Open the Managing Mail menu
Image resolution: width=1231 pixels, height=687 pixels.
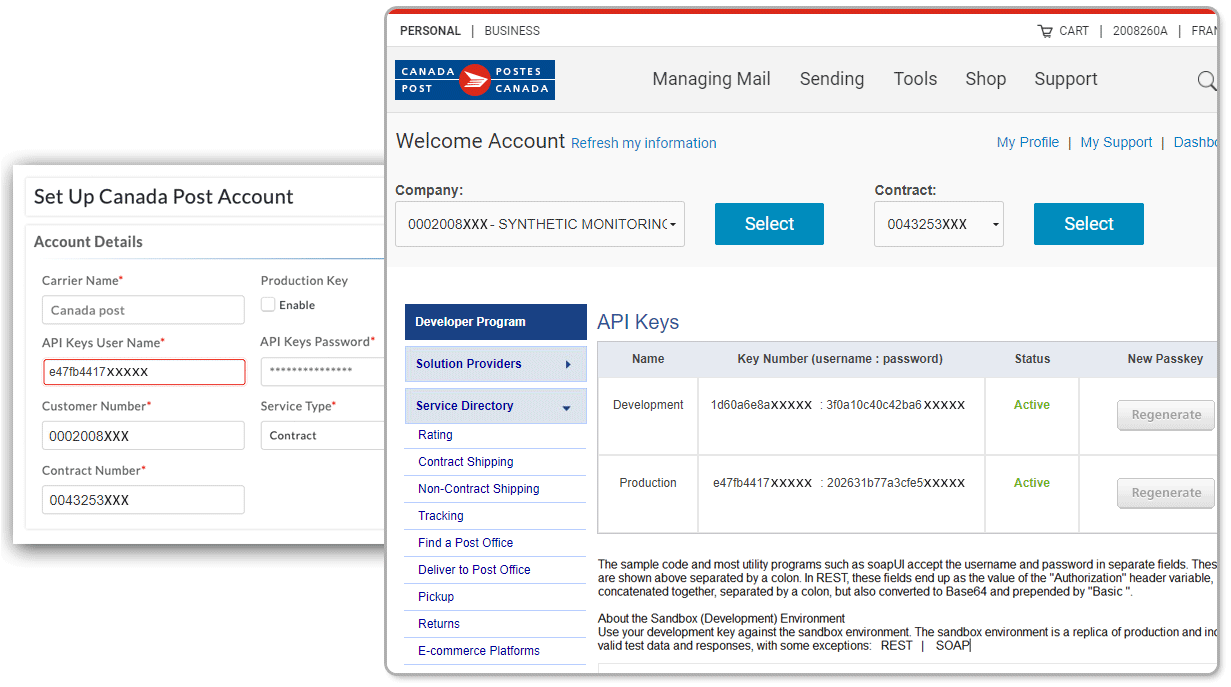(x=712, y=79)
